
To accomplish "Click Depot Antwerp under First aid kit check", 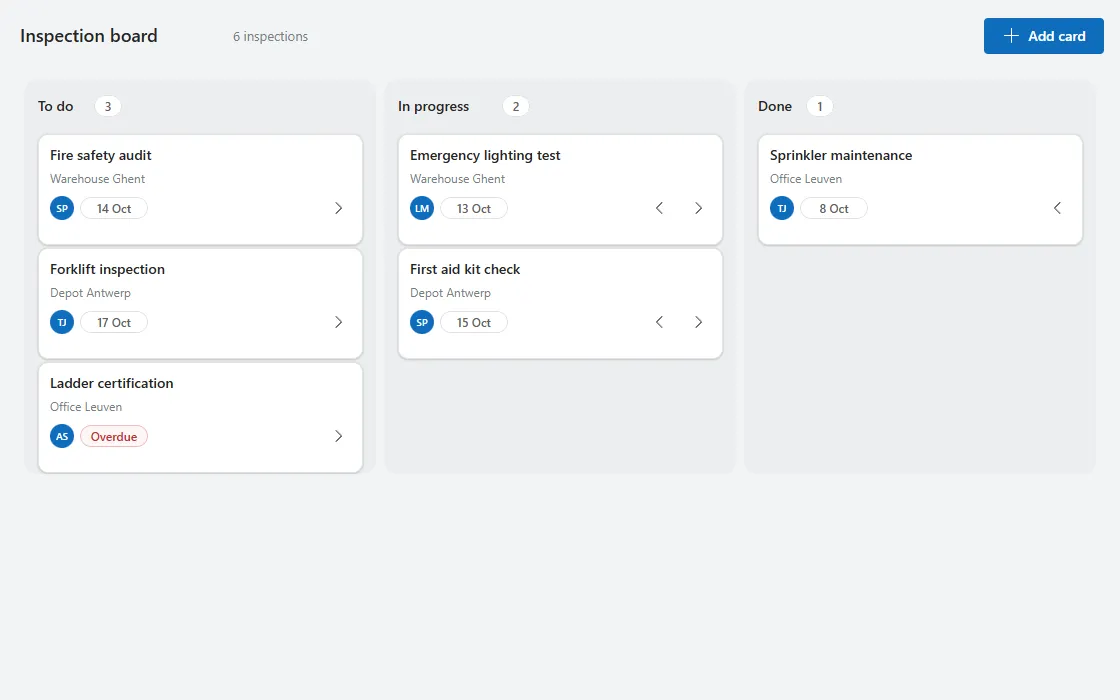I will [x=450, y=293].
